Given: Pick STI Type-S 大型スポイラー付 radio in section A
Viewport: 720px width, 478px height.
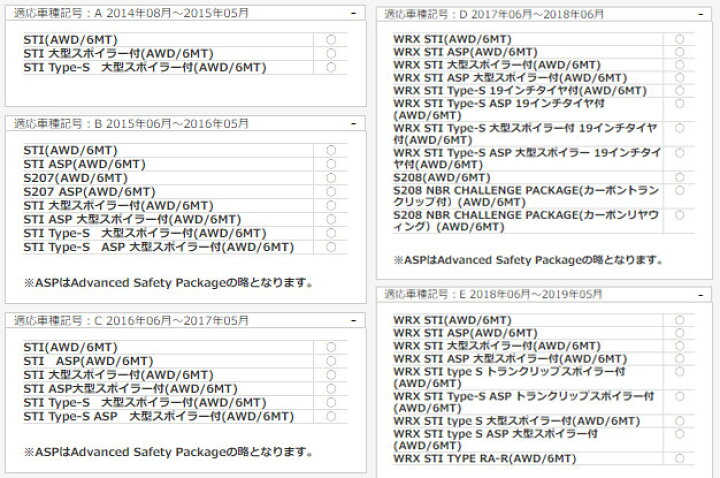Looking at the screenshot, I should click(x=331, y=67).
